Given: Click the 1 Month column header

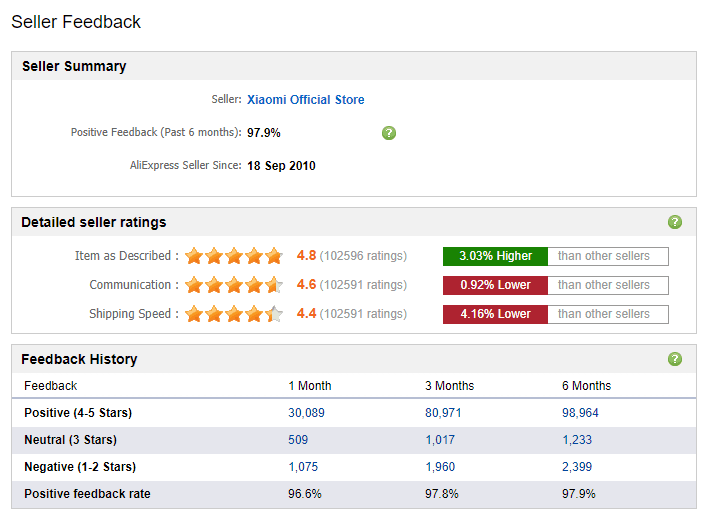Looking at the screenshot, I should click(310, 386).
